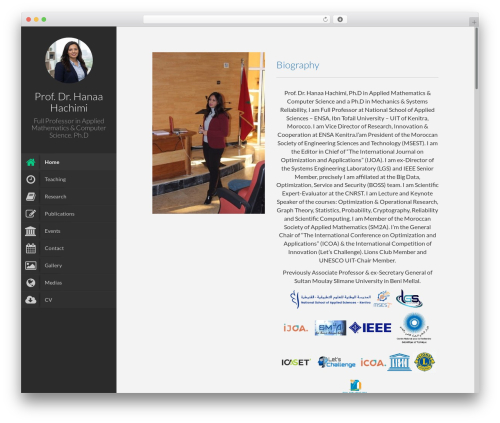Click the Biography heading
The height and width of the screenshot is (423, 500).
click(298, 65)
